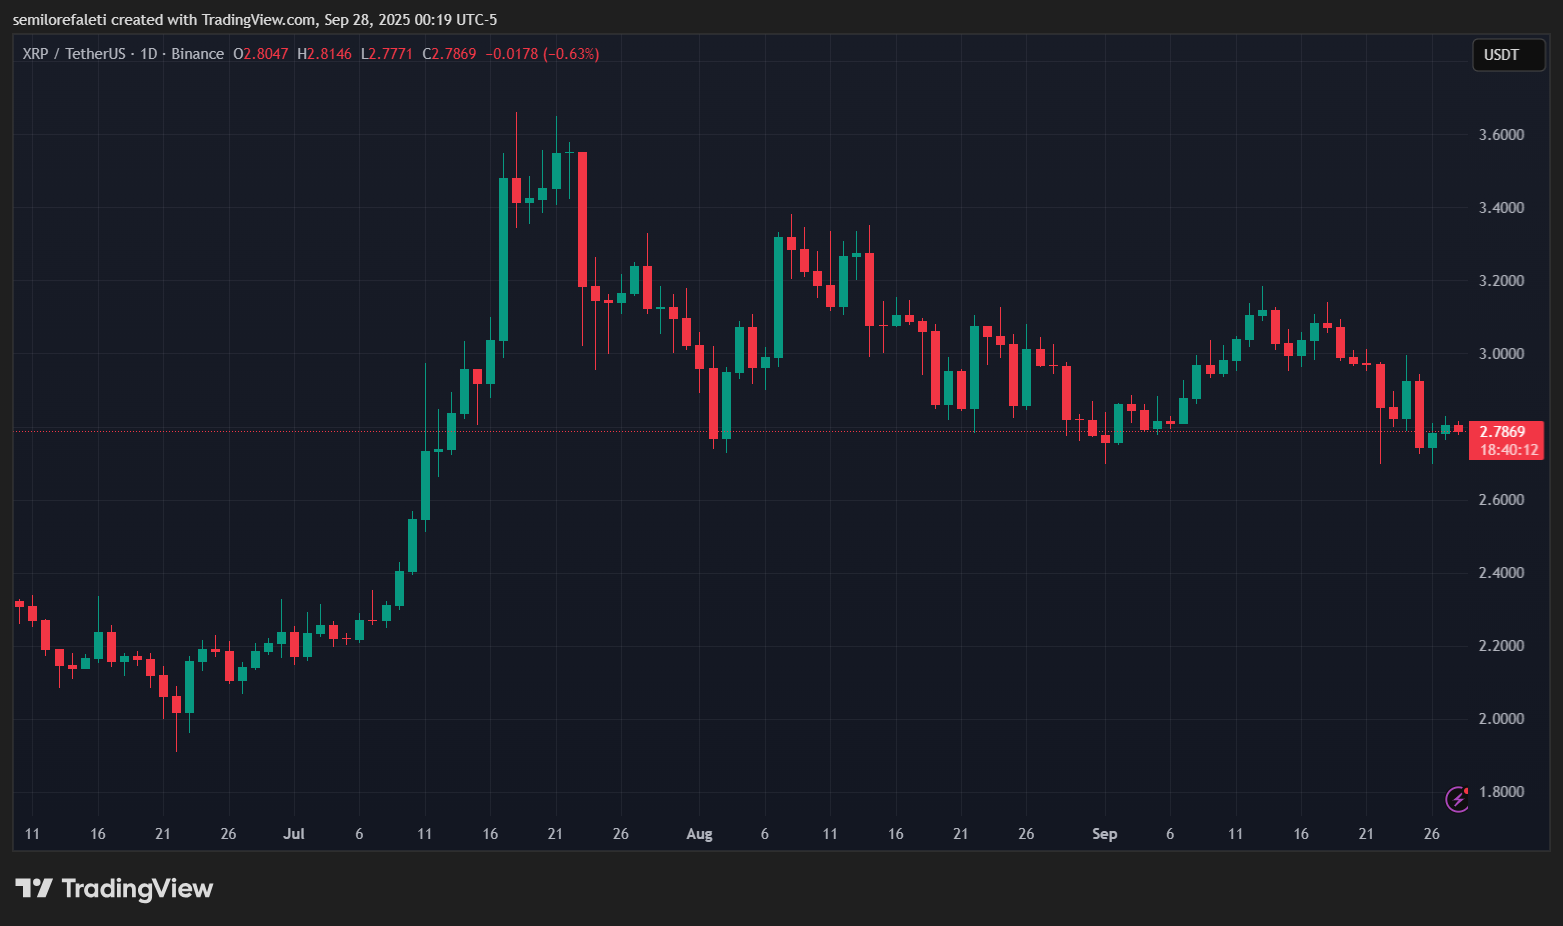
Task: Click the attribution text mentioning semilorefaleti
Action: (x=255, y=20)
